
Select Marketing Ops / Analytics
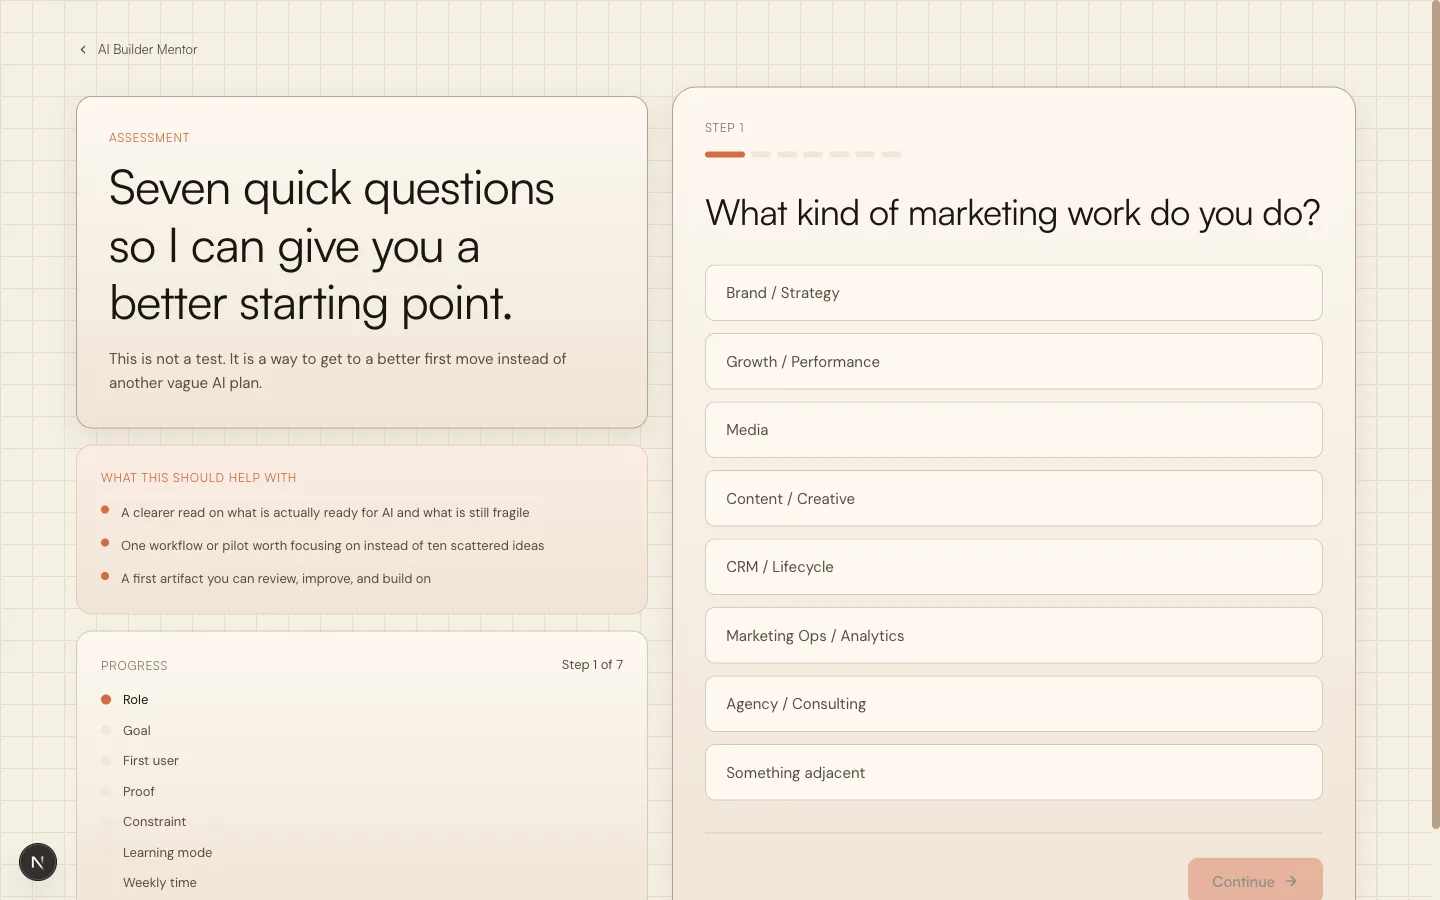click(x=1013, y=635)
